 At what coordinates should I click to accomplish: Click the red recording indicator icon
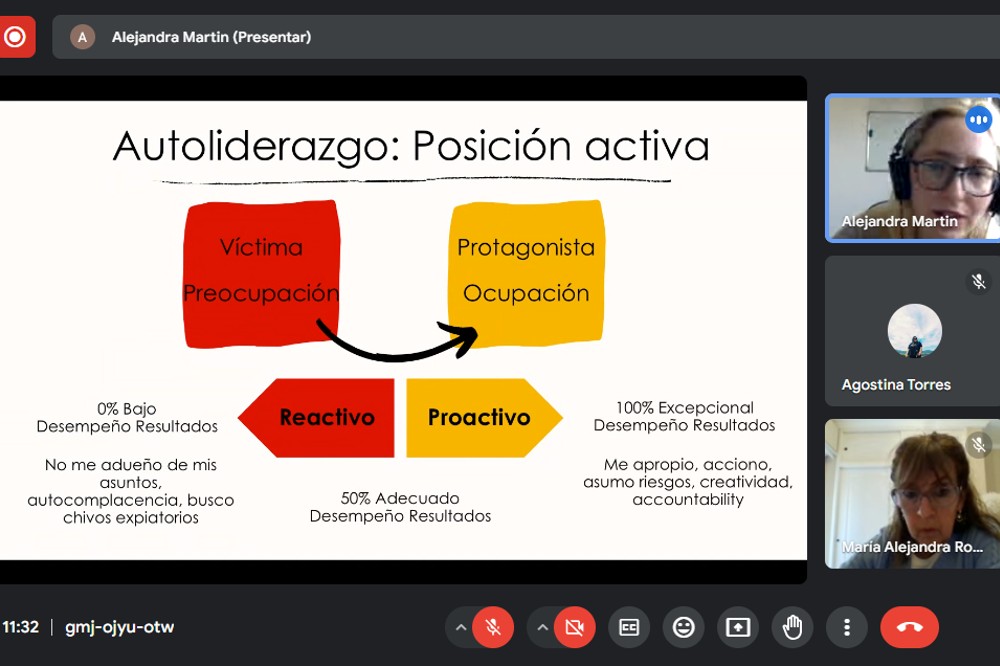tap(15, 37)
